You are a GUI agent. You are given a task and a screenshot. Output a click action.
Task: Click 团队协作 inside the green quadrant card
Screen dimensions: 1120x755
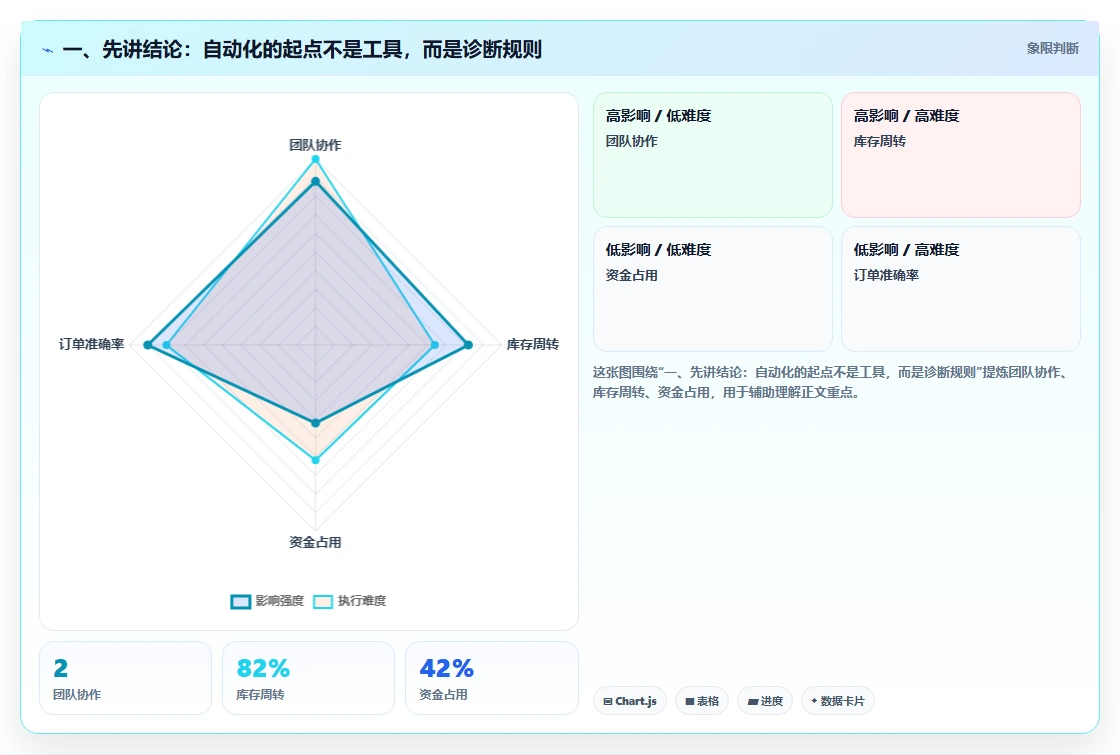click(x=631, y=141)
